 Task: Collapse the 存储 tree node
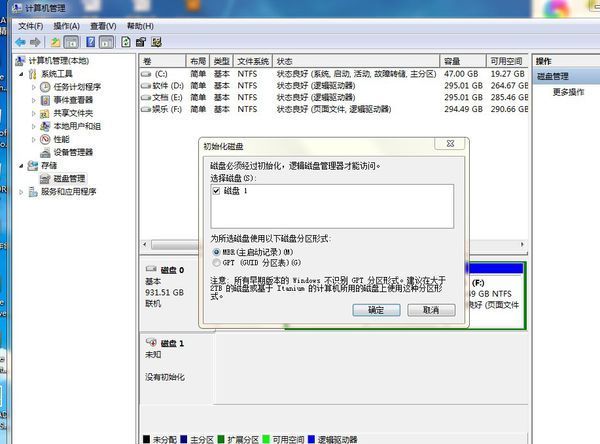point(21,165)
